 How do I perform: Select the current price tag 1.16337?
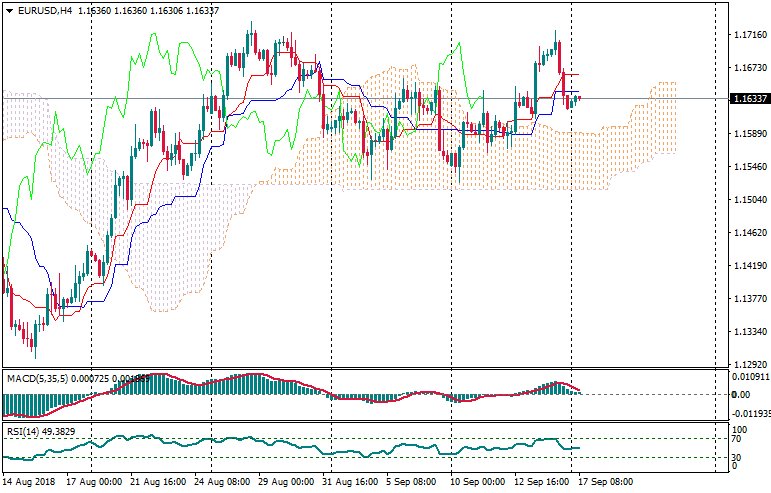pyautogui.click(x=749, y=98)
